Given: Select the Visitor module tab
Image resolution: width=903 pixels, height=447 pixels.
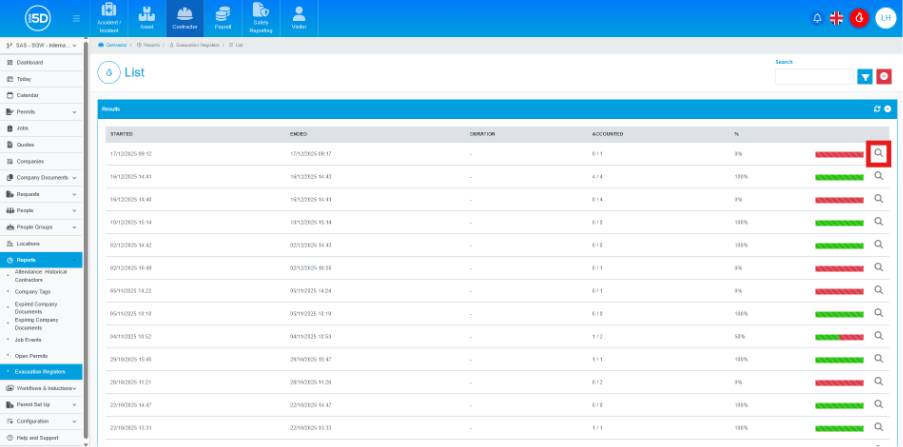Looking at the screenshot, I should tap(299, 17).
